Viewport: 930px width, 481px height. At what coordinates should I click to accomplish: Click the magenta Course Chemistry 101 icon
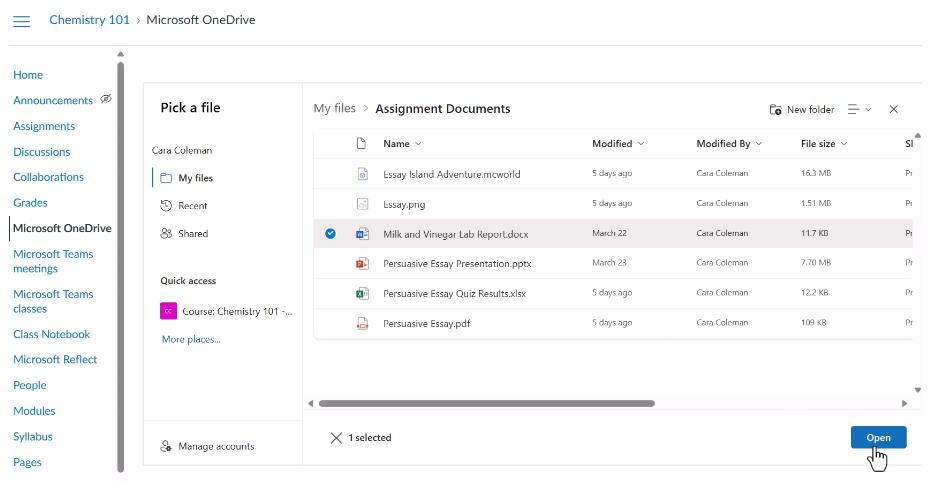point(168,311)
